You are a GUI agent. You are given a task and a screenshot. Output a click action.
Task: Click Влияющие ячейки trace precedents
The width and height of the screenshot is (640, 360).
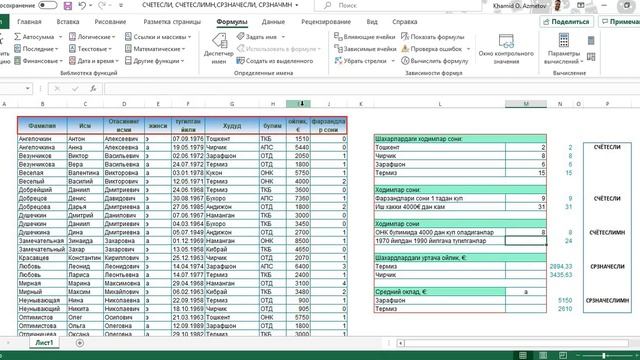(364, 37)
